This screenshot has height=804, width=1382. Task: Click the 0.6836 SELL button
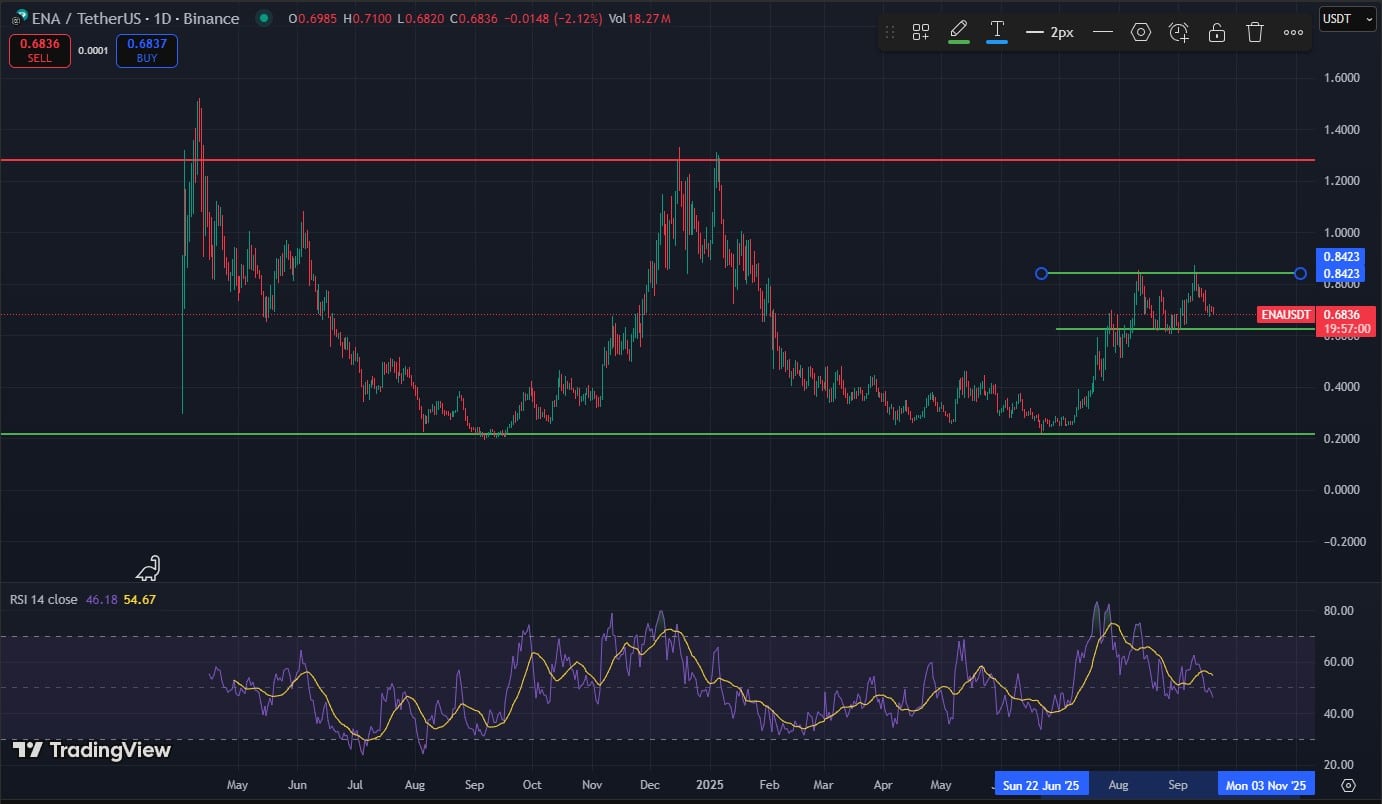tap(39, 51)
